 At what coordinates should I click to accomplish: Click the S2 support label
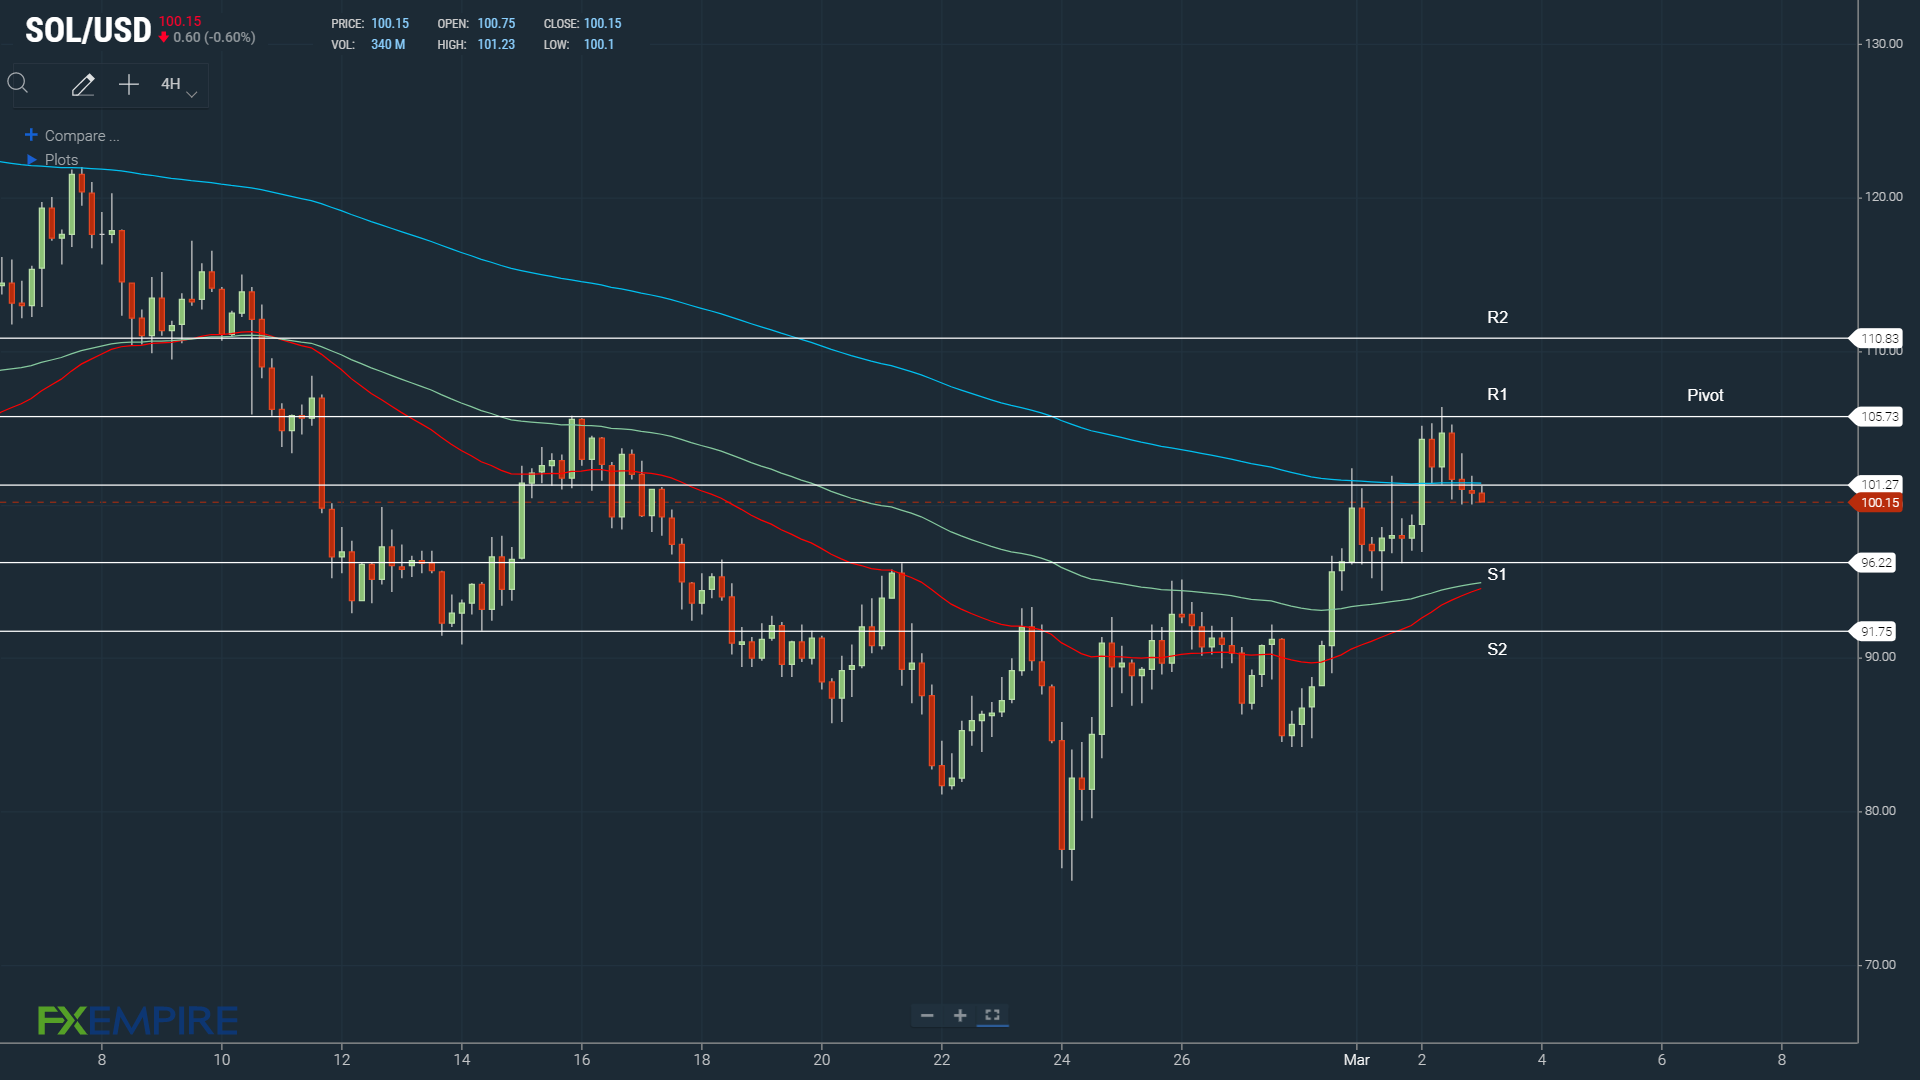[x=1497, y=649]
